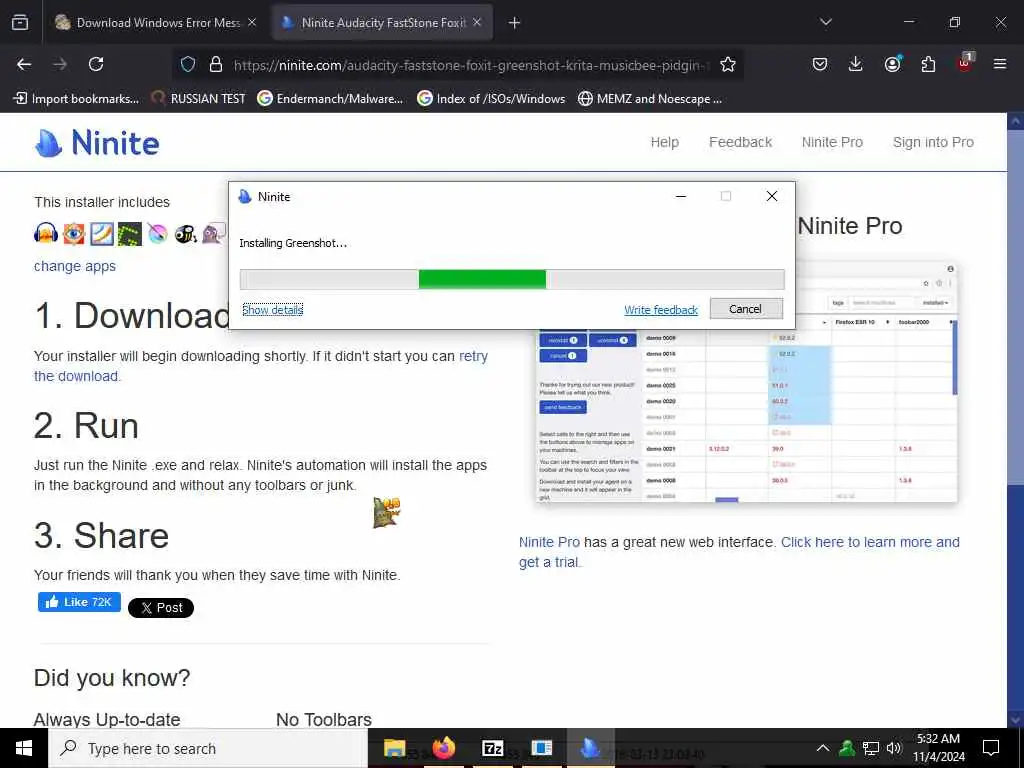Open the list all tabs dropdown
Screen dimensions: 1024x768
pyautogui.click(x=825, y=22)
